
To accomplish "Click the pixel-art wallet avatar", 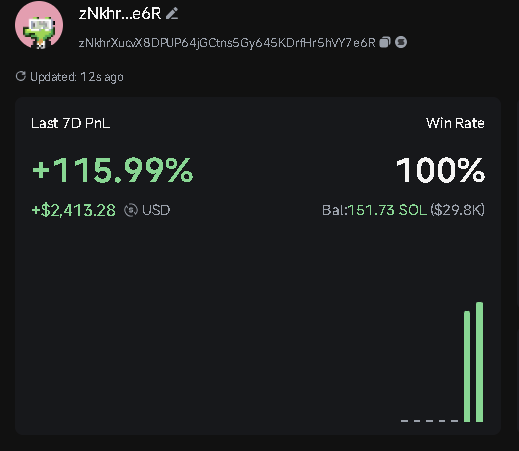I will point(39,25).
